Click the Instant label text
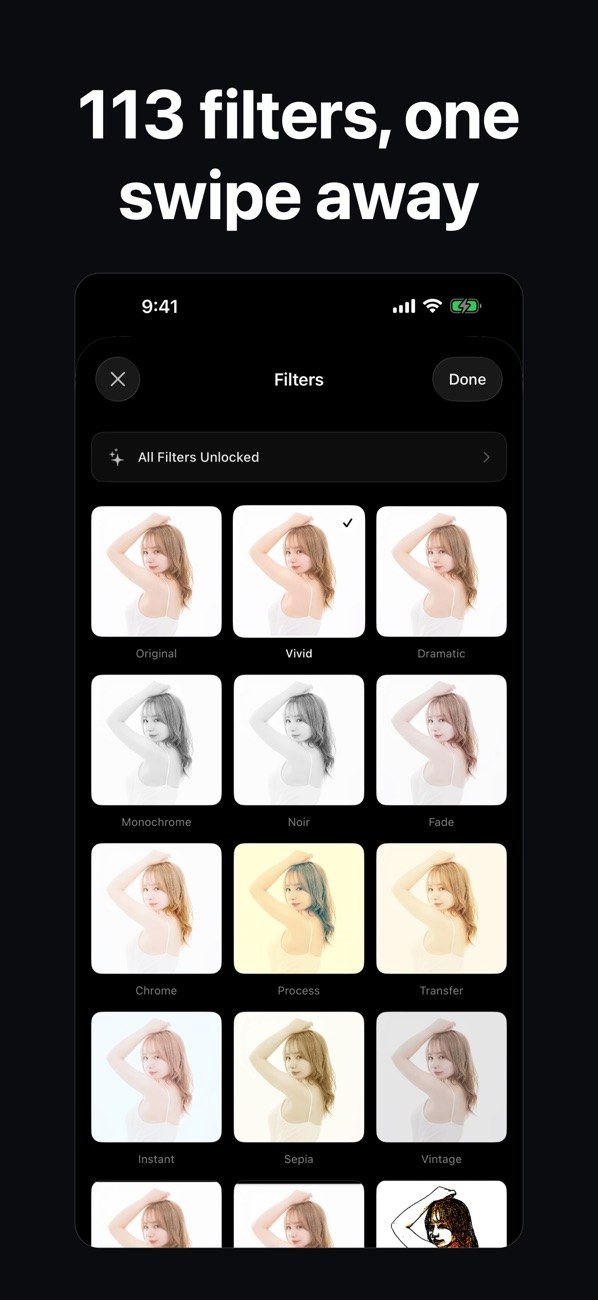The width and height of the screenshot is (598, 1300). (156, 1159)
